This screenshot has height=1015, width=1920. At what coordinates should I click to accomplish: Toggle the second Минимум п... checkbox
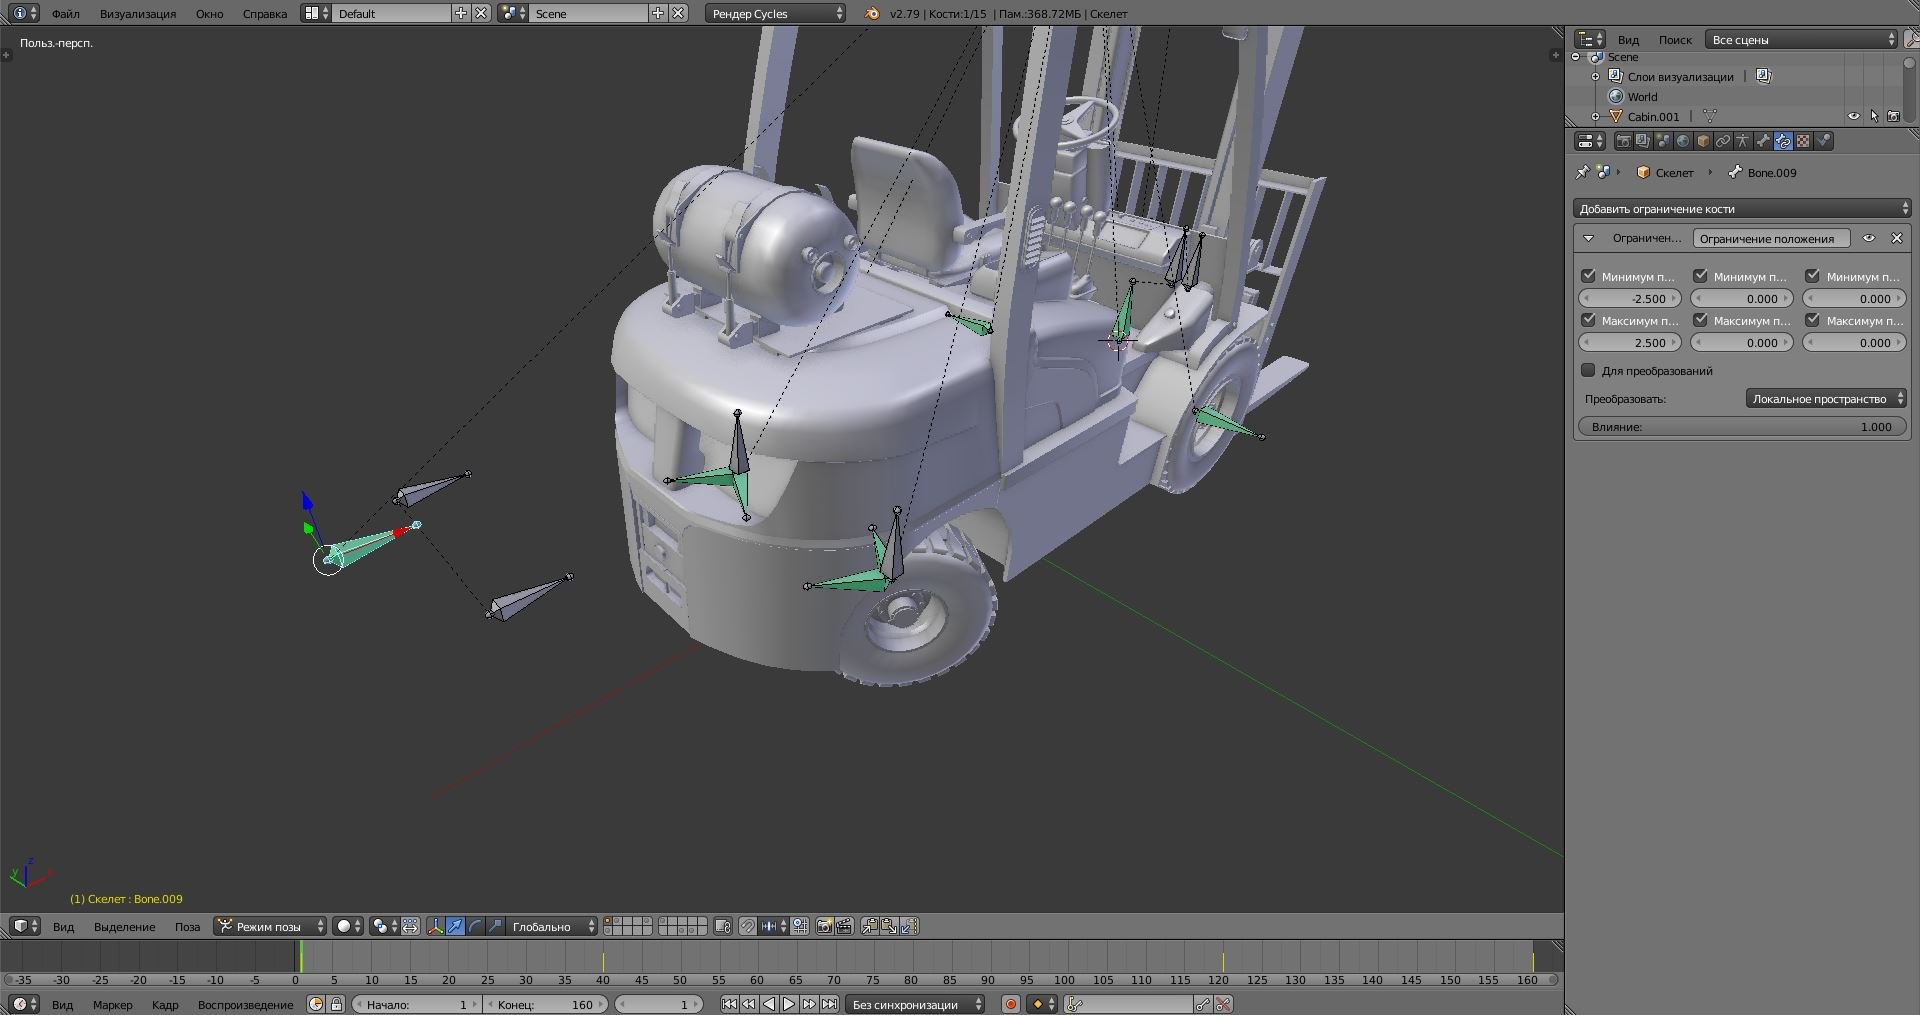click(x=1700, y=276)
